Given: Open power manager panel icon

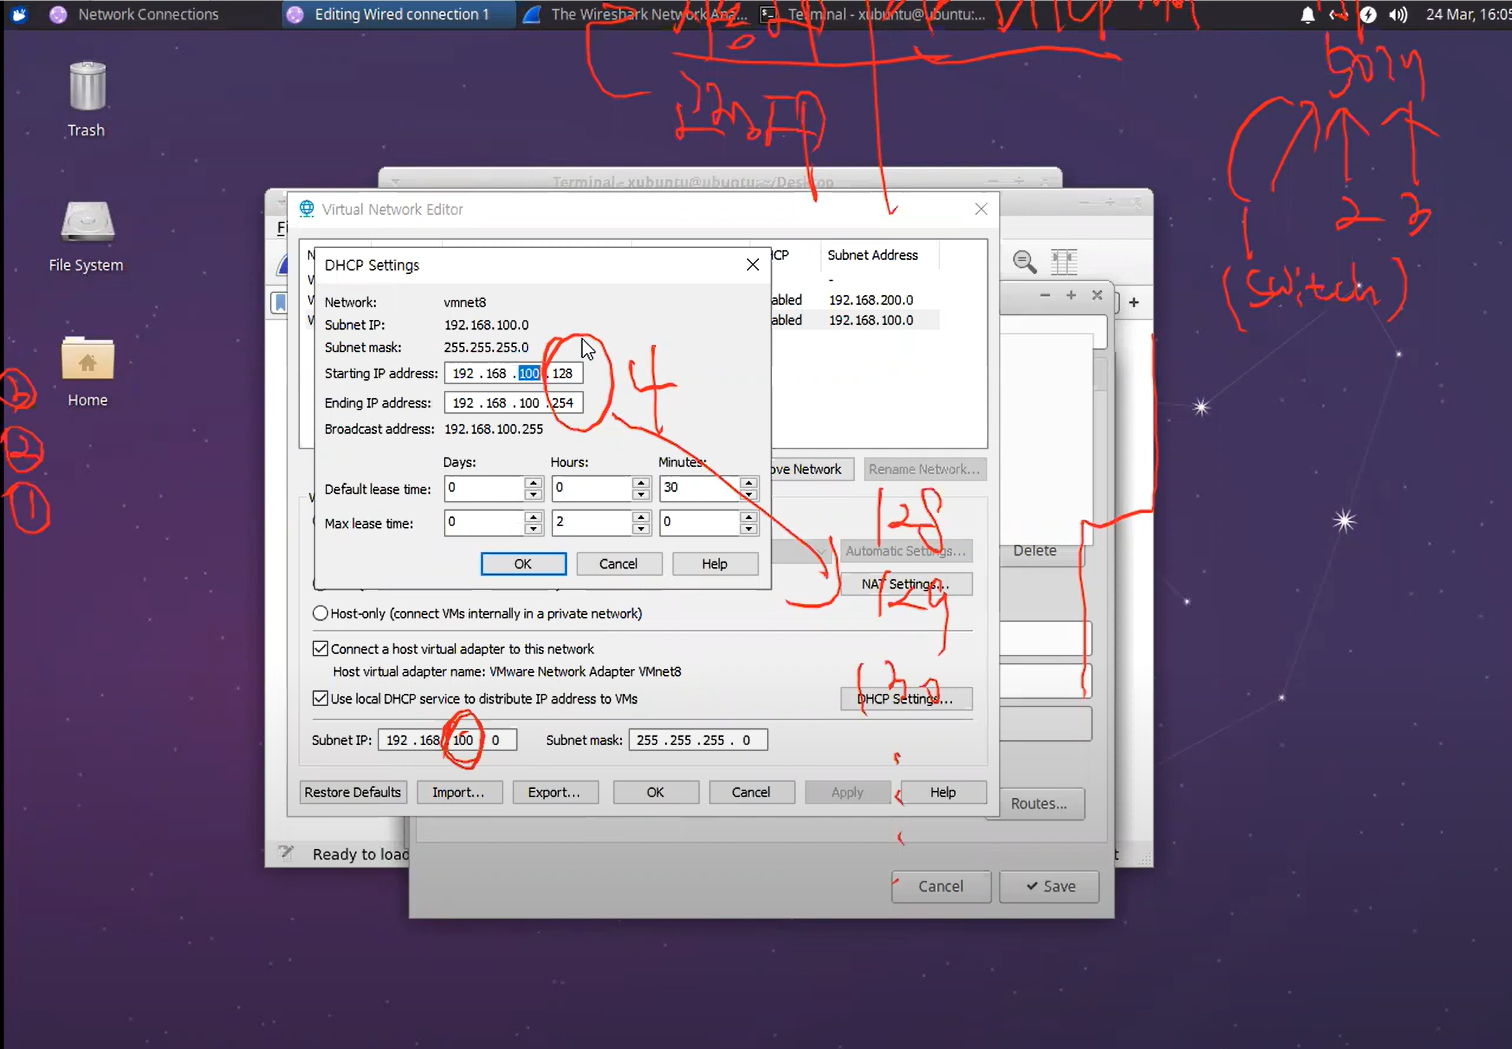Looking at the screenshot, I should point(1368,14).
